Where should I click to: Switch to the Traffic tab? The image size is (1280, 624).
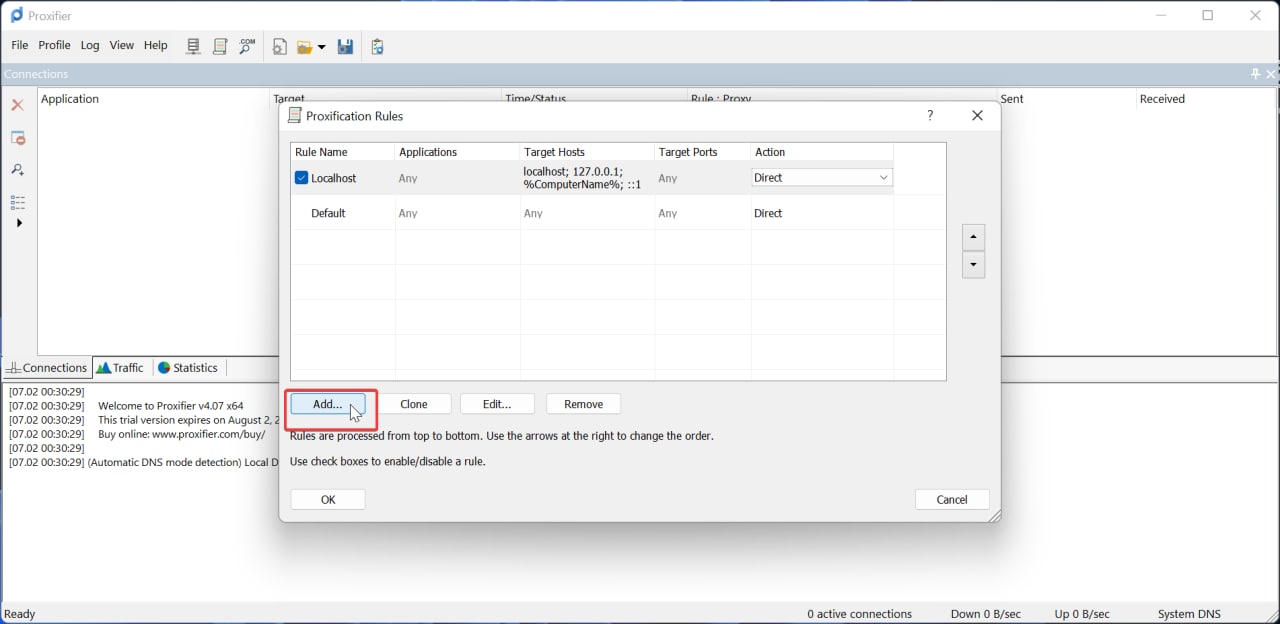pyautogui.click(x=121, y=368)
